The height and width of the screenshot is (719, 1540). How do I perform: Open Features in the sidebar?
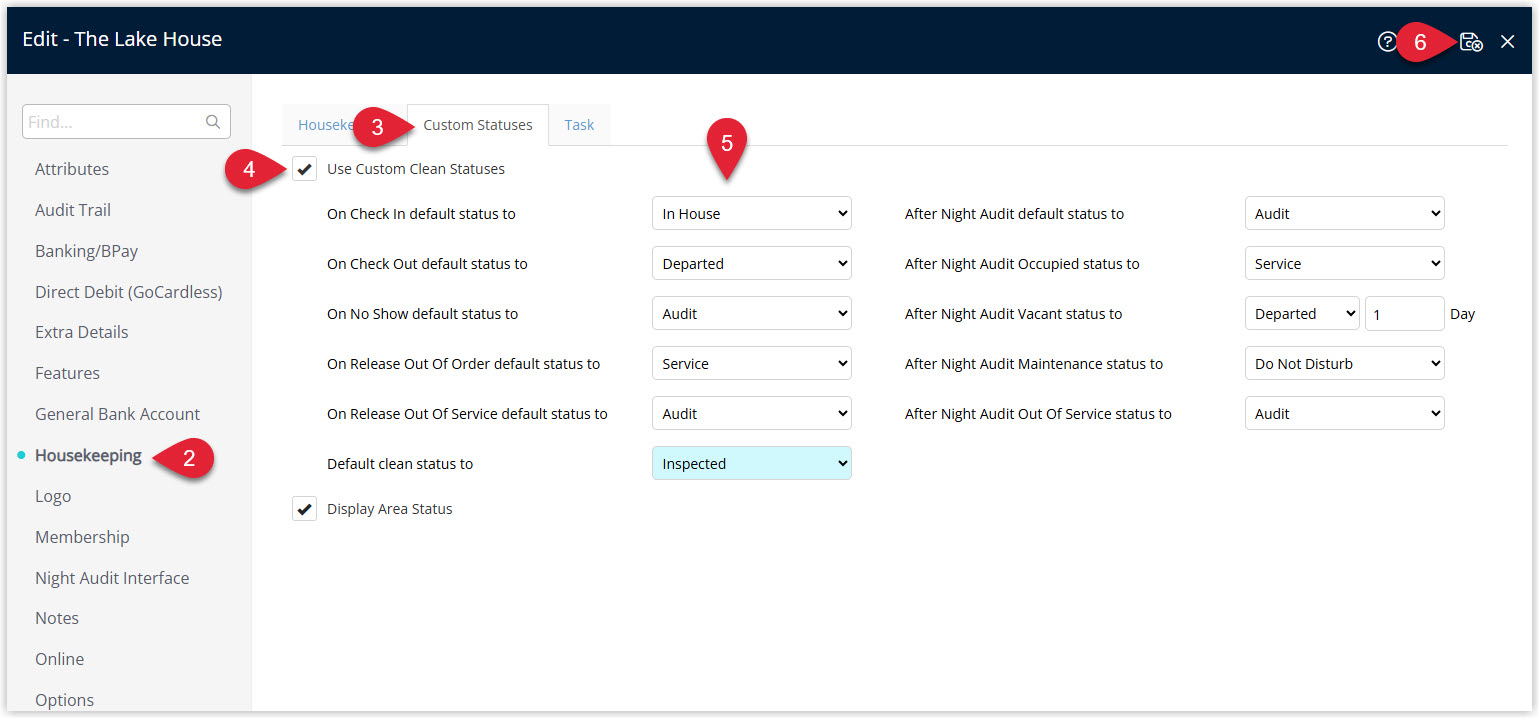[x=67, y=373]
